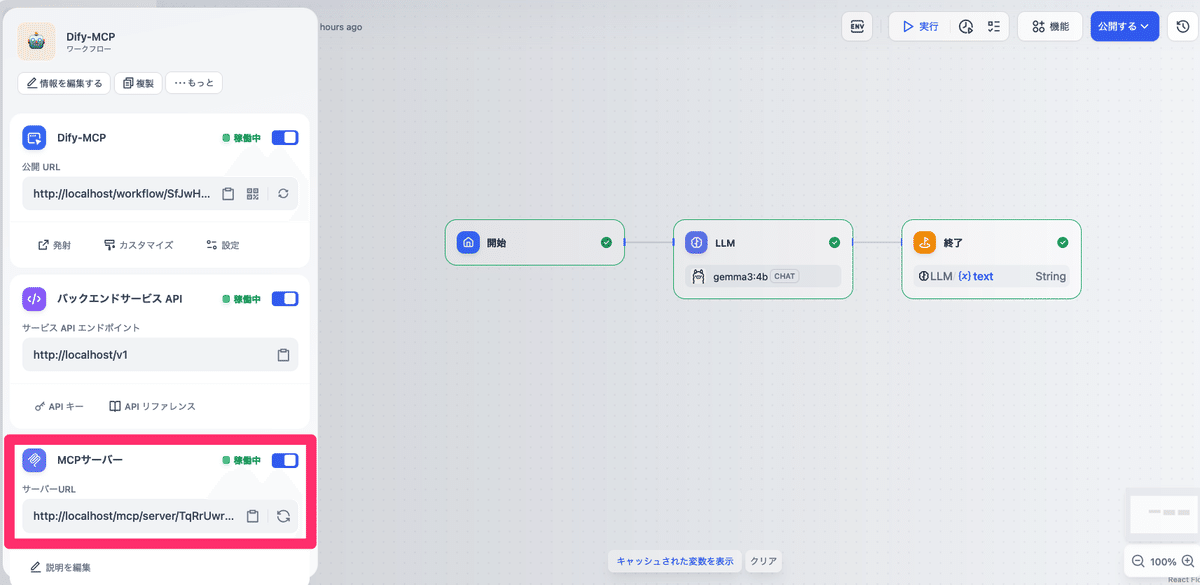Copy the MCP server URL
This screenshot has width=1200, height=585.
tap(253, 516)
